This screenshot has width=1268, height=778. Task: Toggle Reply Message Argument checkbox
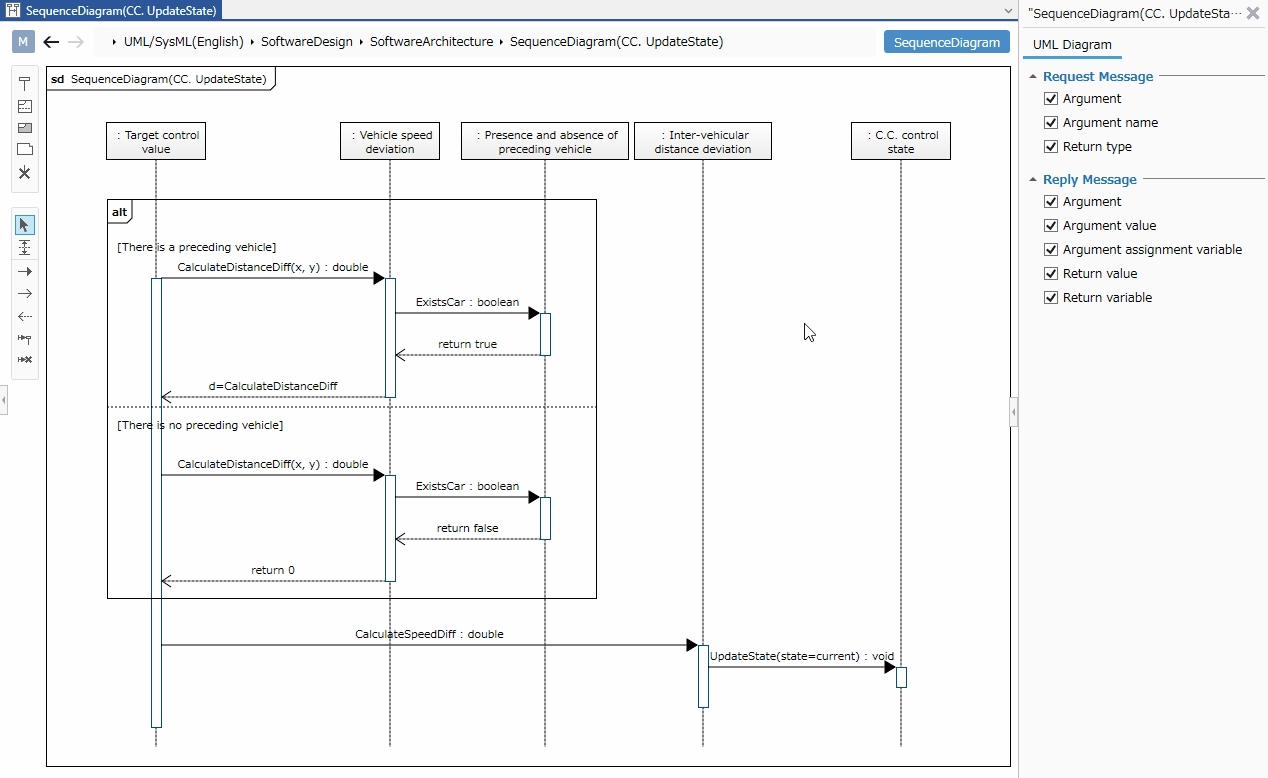point(1050,201)
